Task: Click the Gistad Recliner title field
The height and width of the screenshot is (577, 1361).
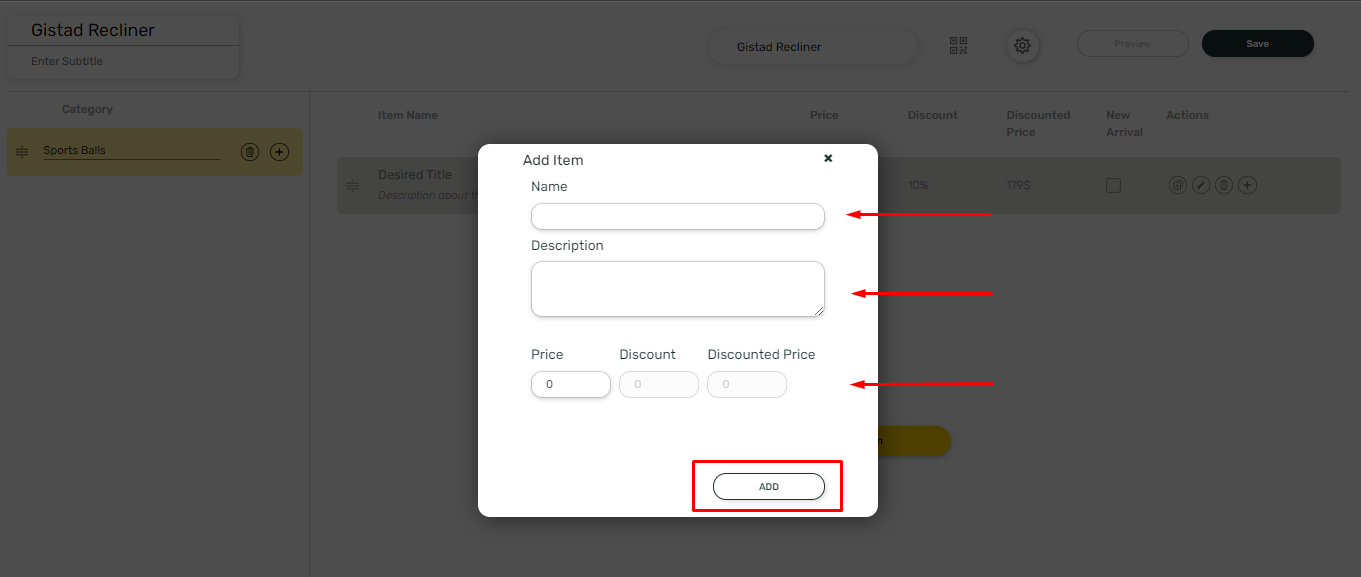Action: (122, 29)
